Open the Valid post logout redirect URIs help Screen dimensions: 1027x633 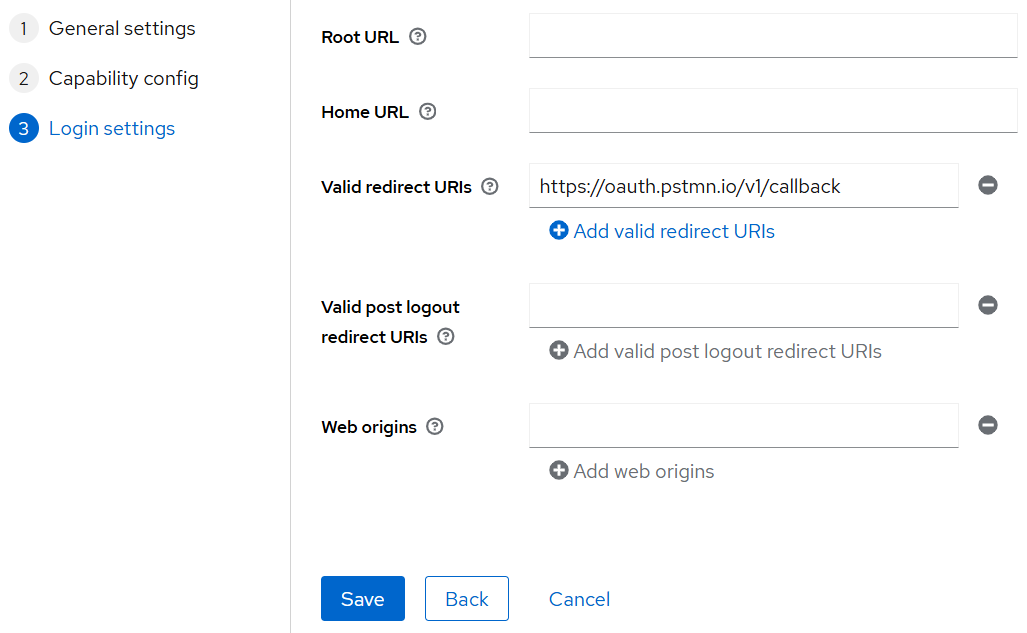445,337
